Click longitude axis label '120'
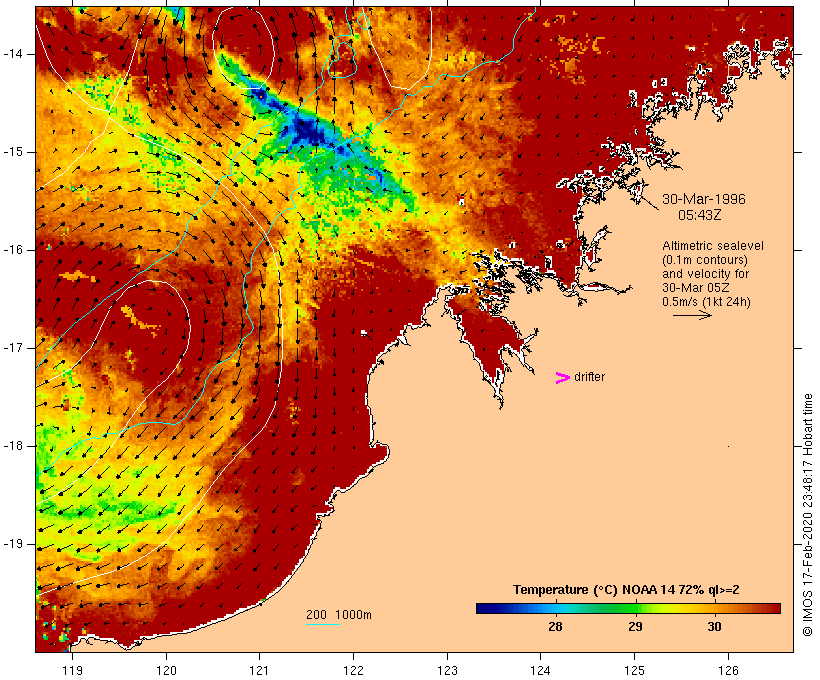 (x=166, y=670)
